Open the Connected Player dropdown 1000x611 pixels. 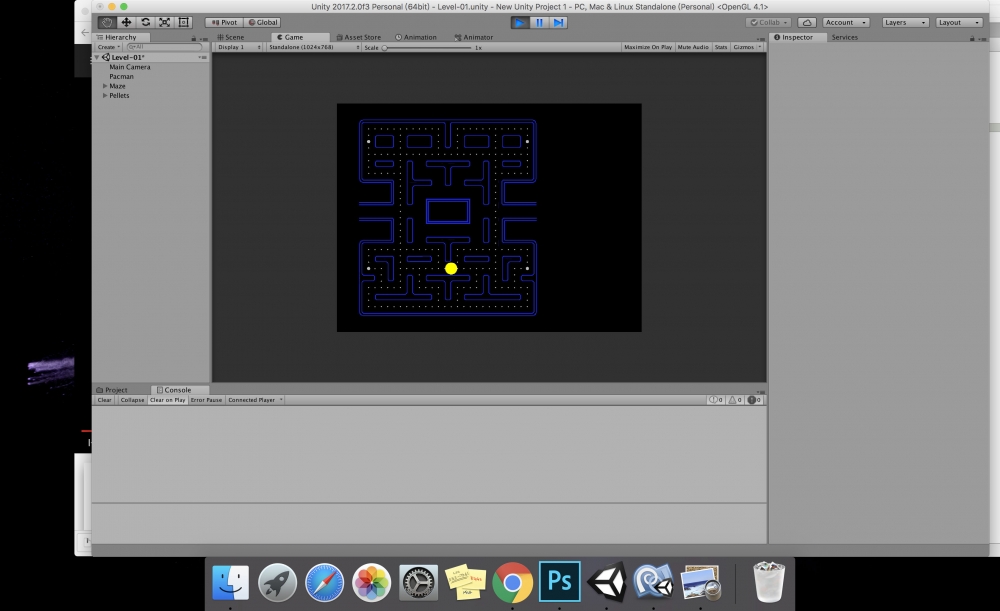pyautogui.click(x=255, y=400)
